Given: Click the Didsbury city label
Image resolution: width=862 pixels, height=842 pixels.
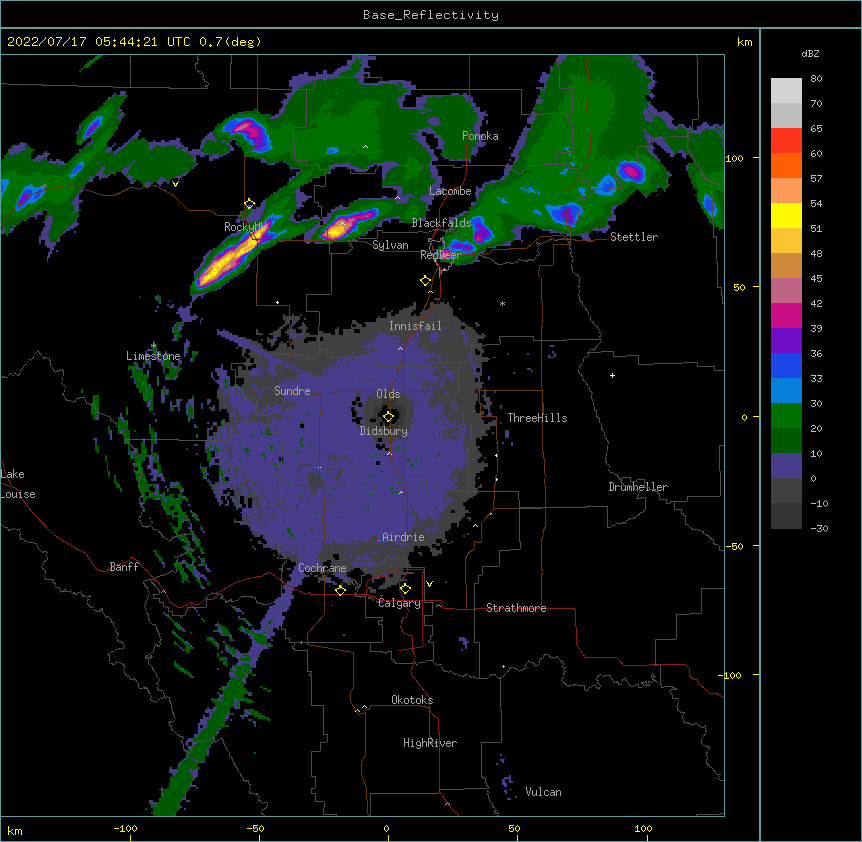Looking at the screenshot, I should 384,431.
